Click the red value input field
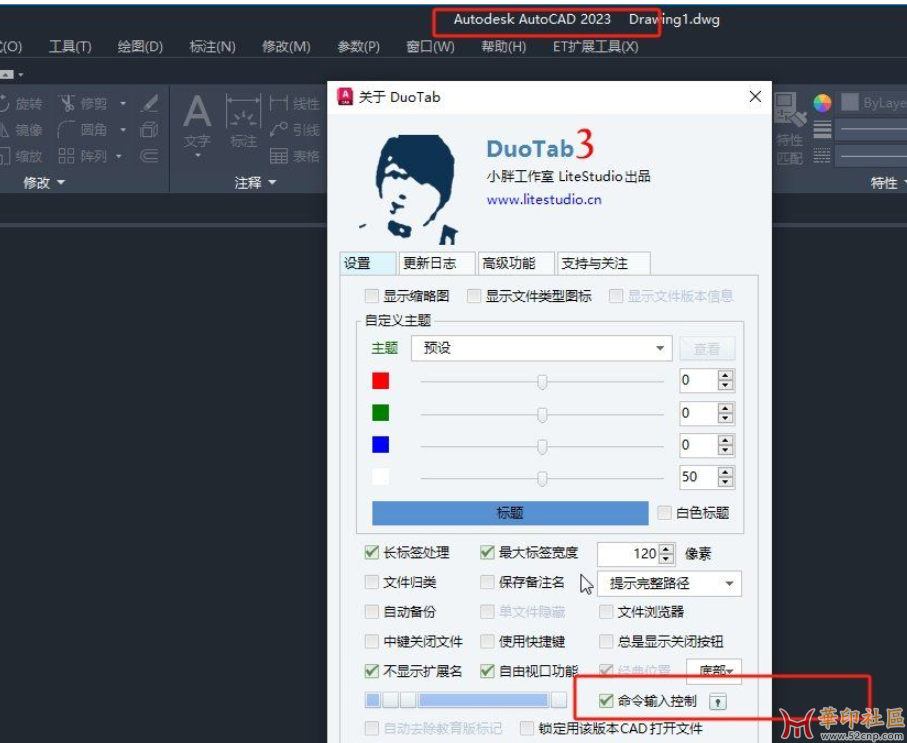 point(698,380)
